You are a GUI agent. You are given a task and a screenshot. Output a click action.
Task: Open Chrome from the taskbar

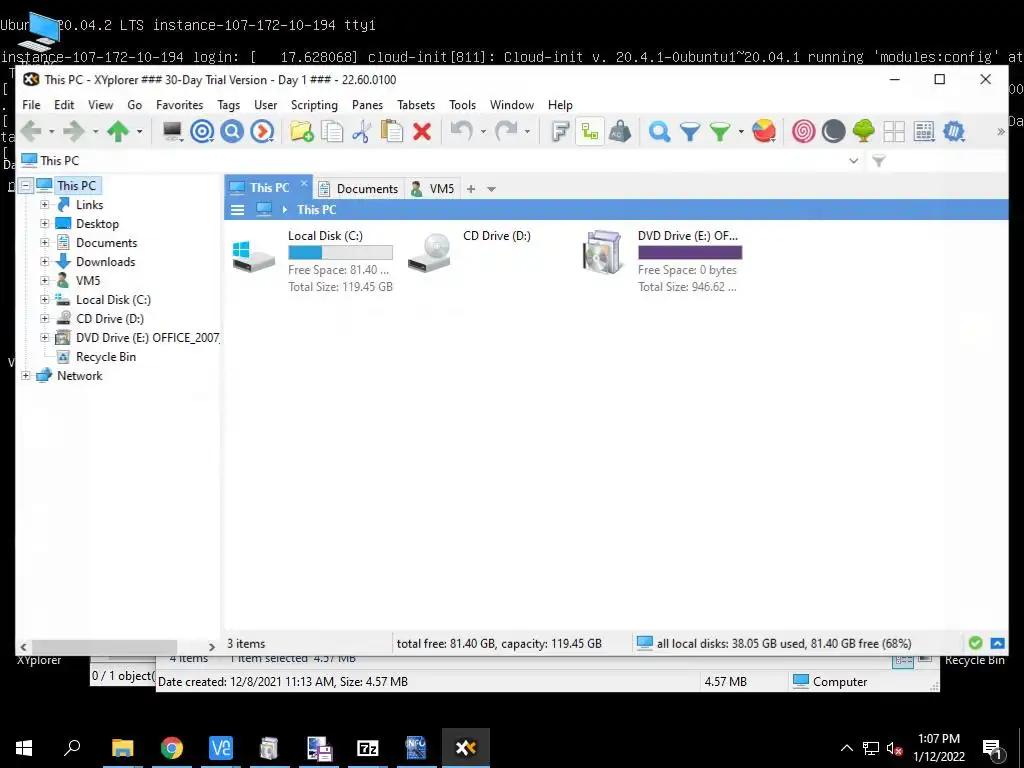click(172, 748)
